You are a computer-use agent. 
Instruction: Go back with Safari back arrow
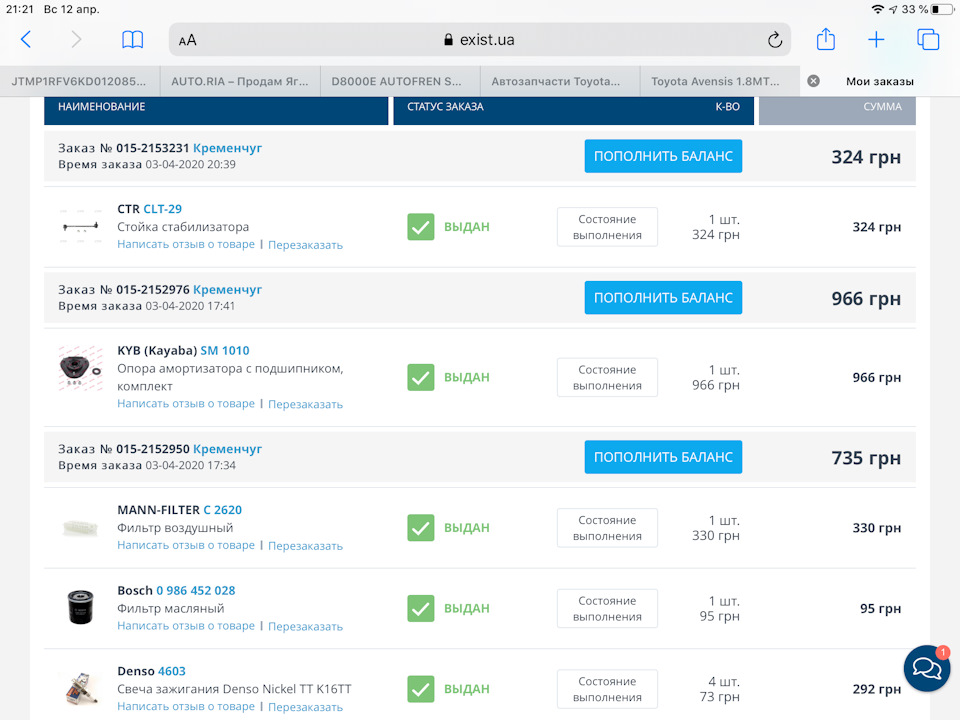click(x=26, y=40)
